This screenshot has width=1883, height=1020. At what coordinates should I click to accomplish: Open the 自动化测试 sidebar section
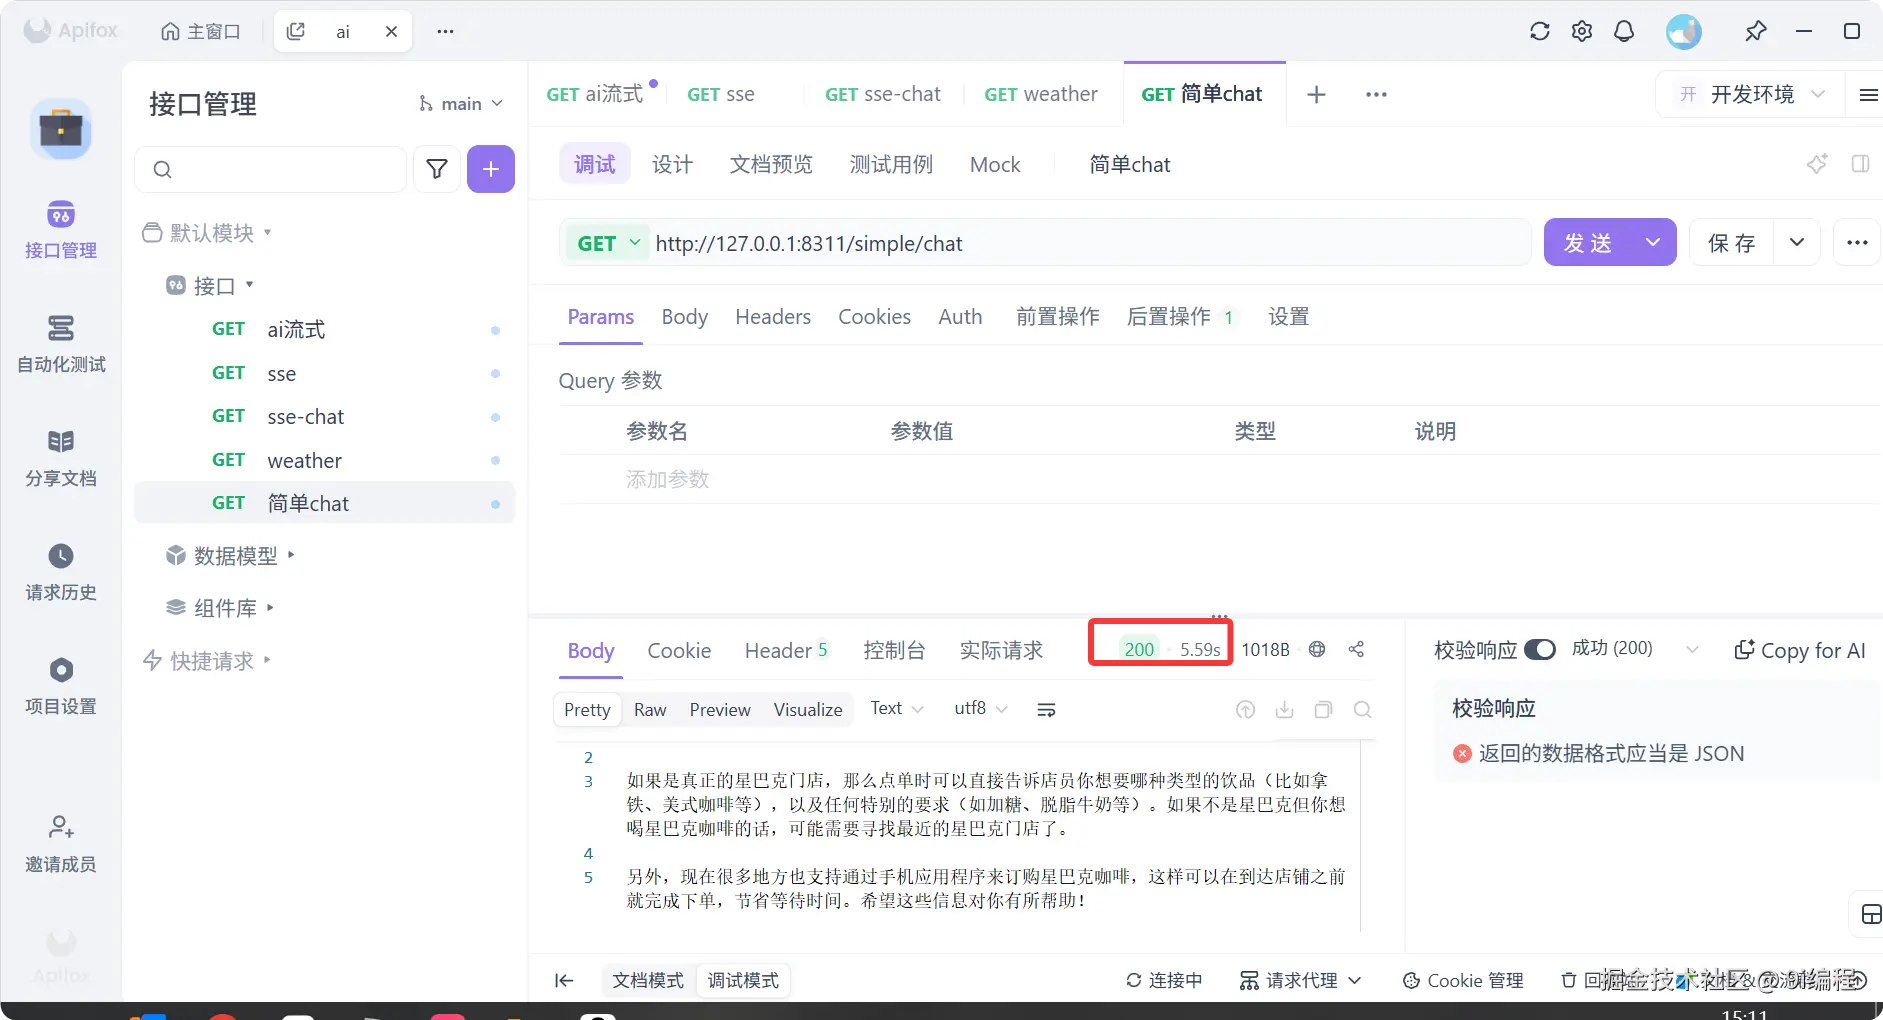click(x=60, y=344)
